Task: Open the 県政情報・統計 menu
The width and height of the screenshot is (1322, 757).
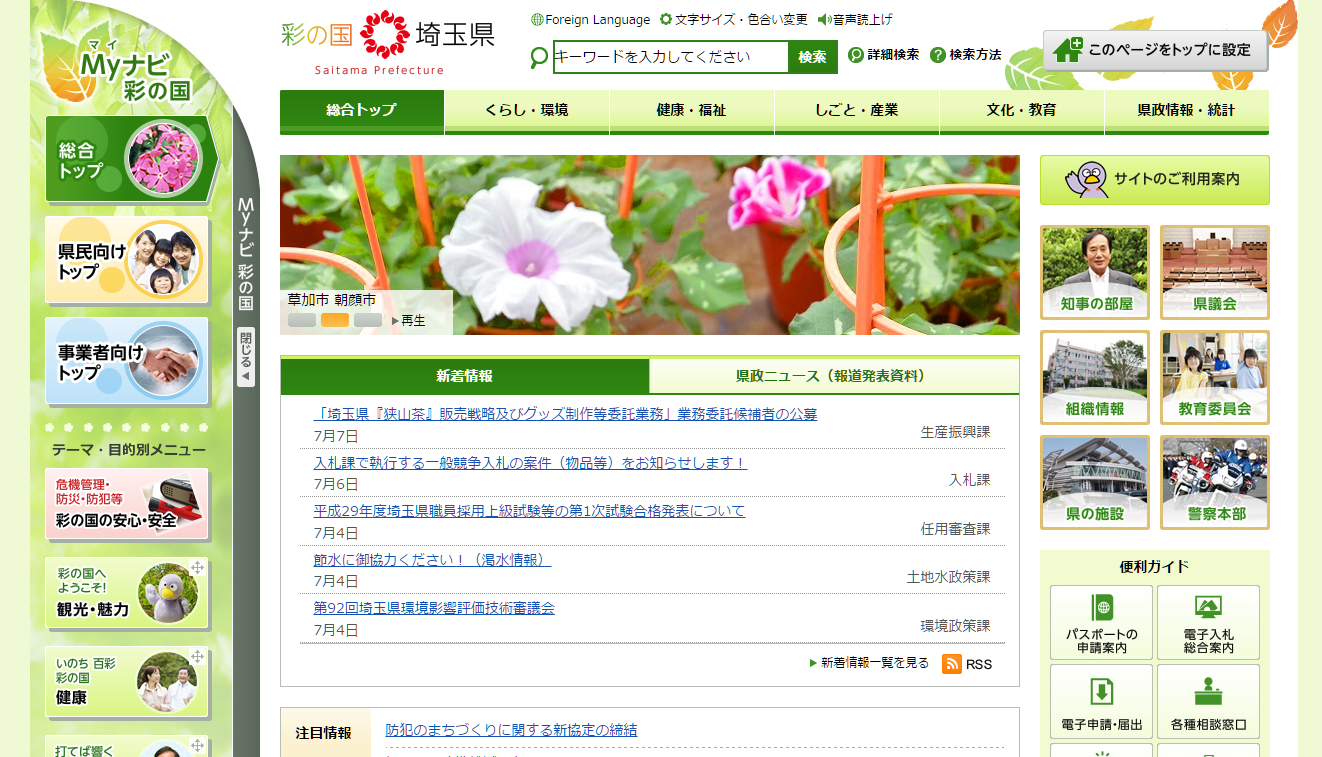Action: click(x=1187, y=111)
